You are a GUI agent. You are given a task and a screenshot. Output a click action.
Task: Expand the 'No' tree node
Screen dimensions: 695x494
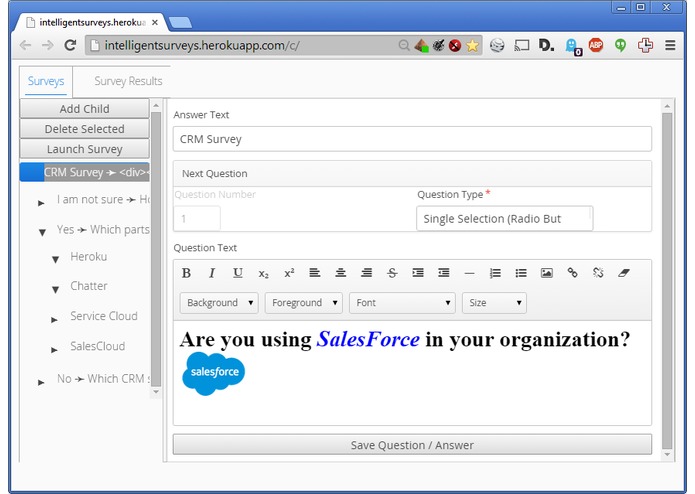pyautogui.click(x=41, y=382)
